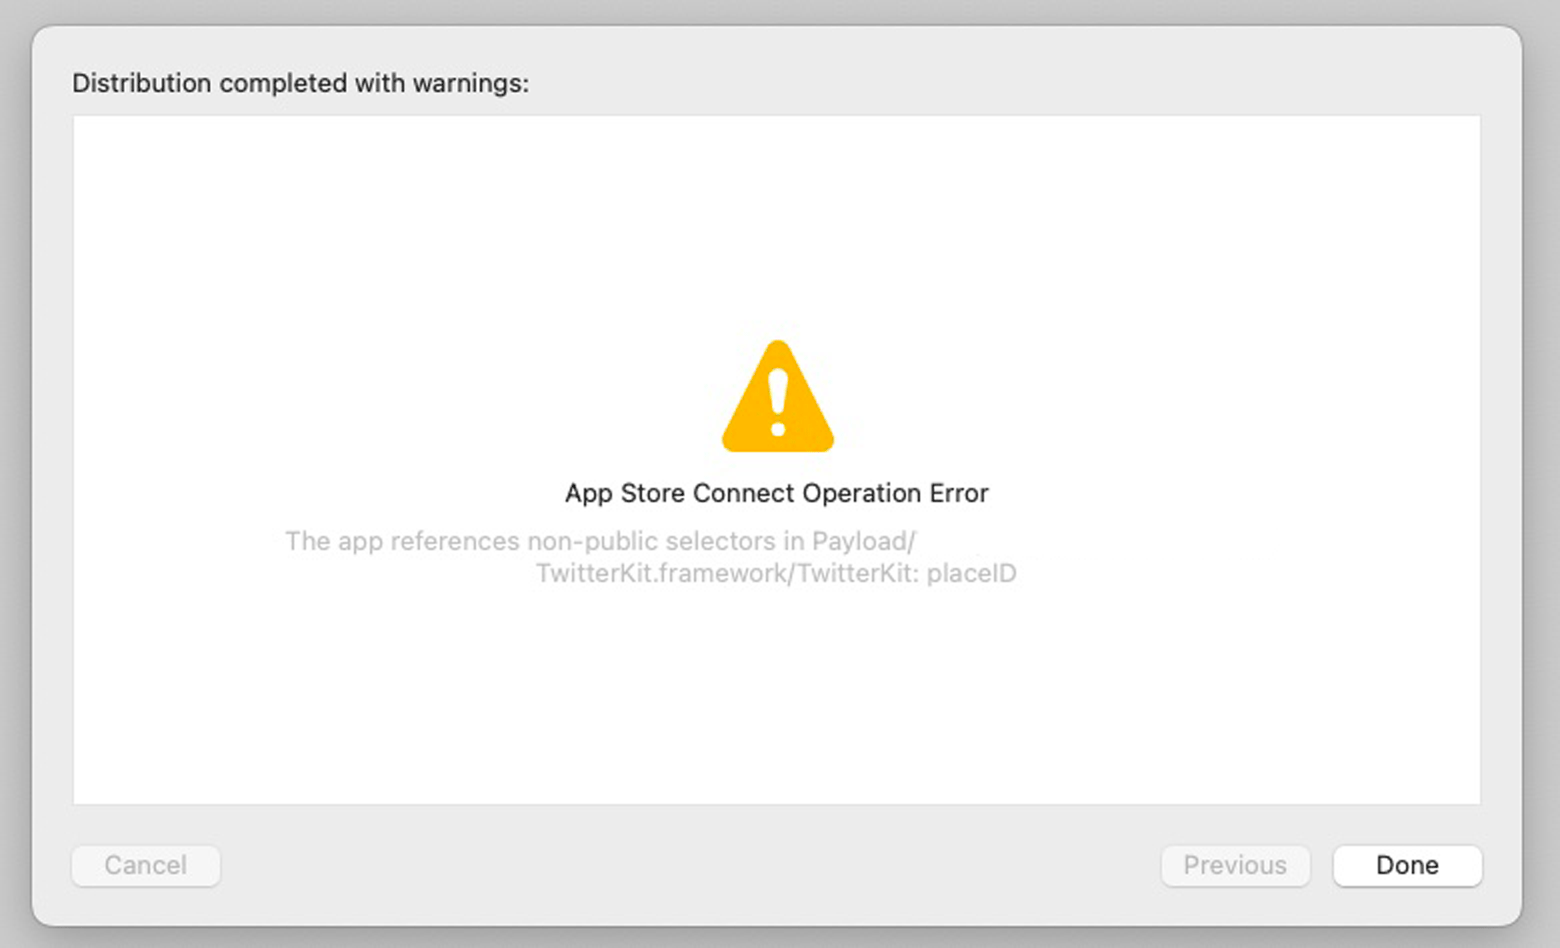
Task: Click the word 'warnings:' in the dialog title
Action: click(470, 83)
